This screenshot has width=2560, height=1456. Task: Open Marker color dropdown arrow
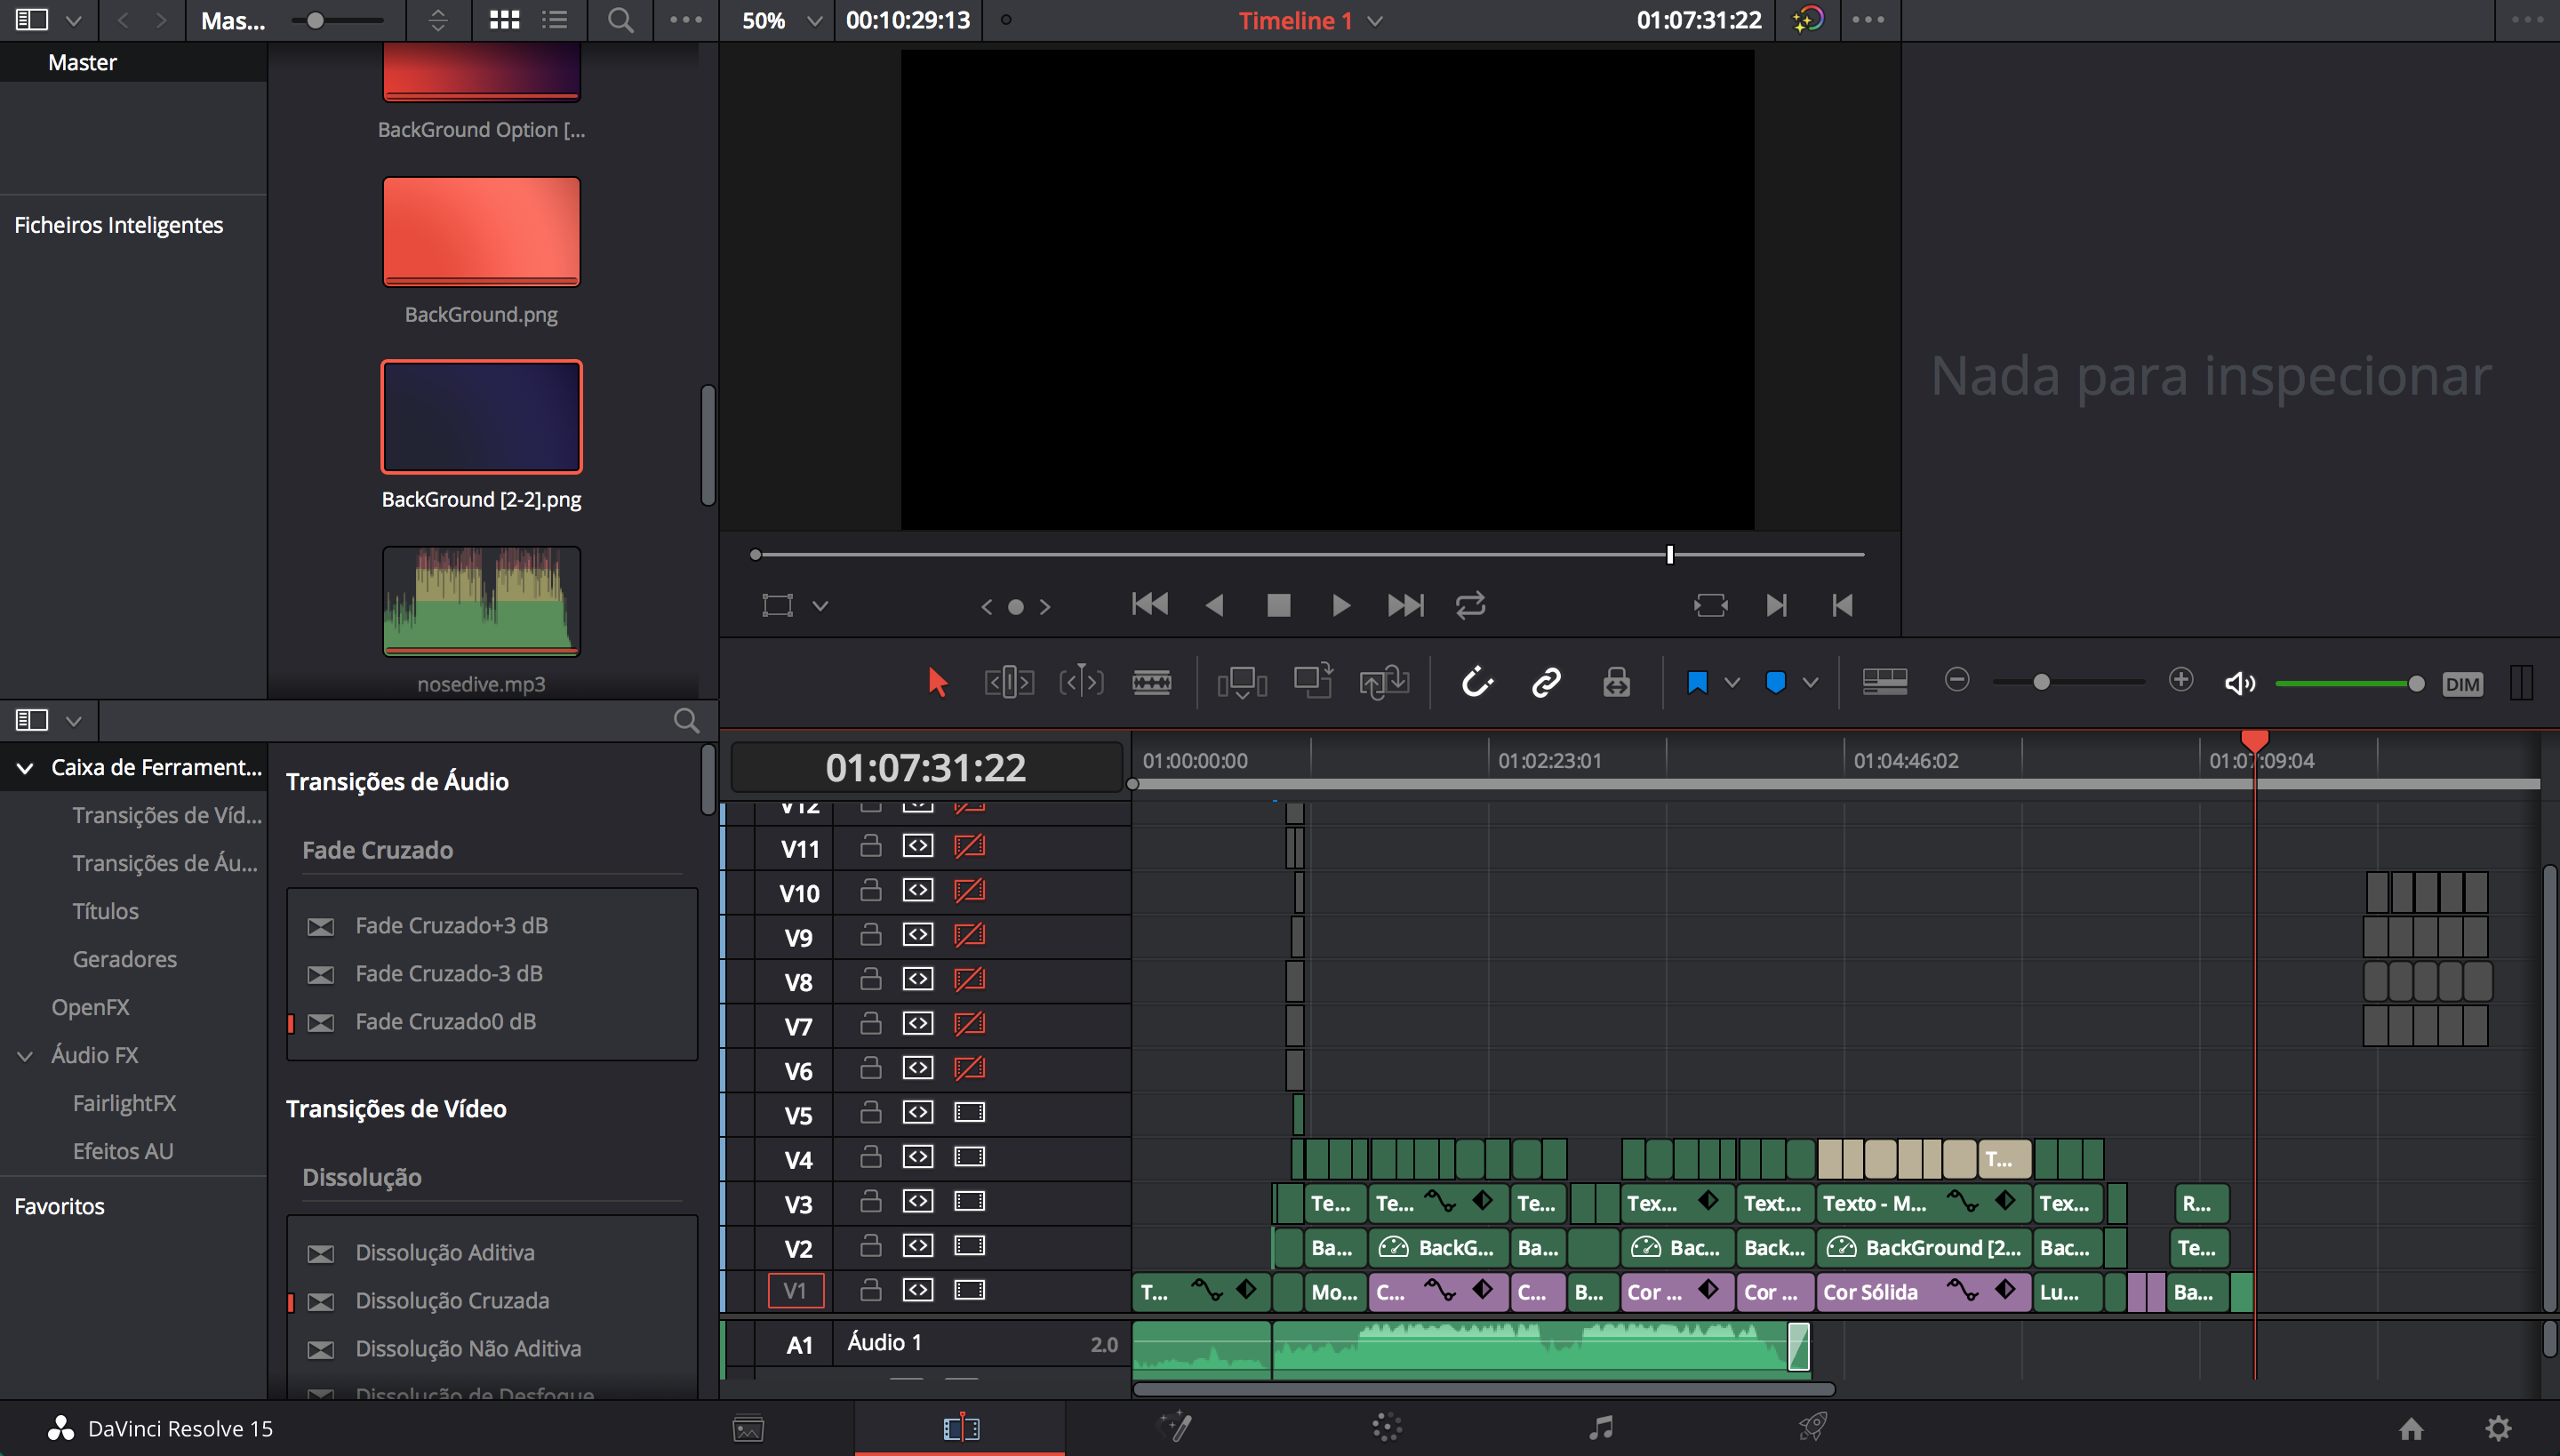[x=1810, y=683]
